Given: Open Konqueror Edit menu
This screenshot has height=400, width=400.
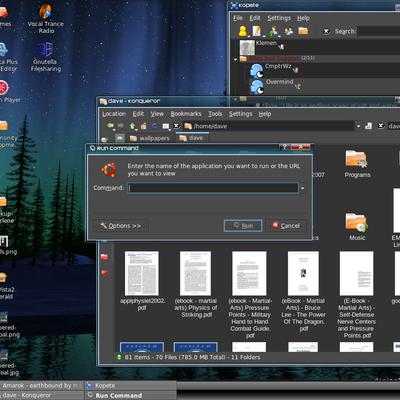Looking at the screenshot, I should click(138, 114).
